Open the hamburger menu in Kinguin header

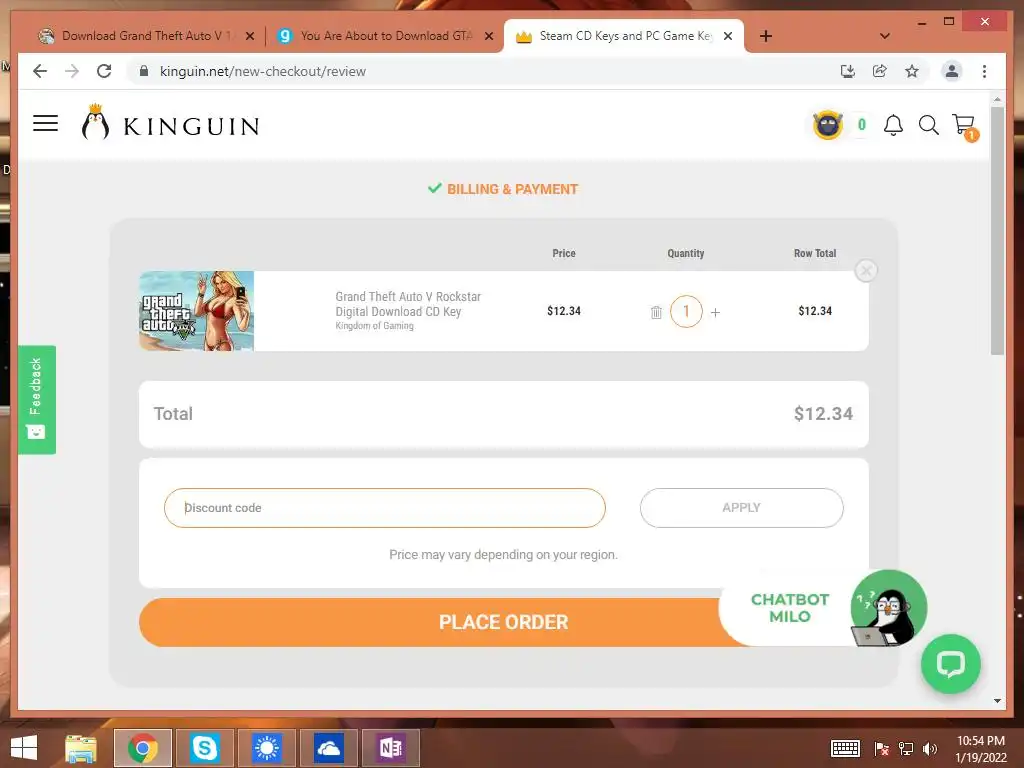[x=46, y=123]
